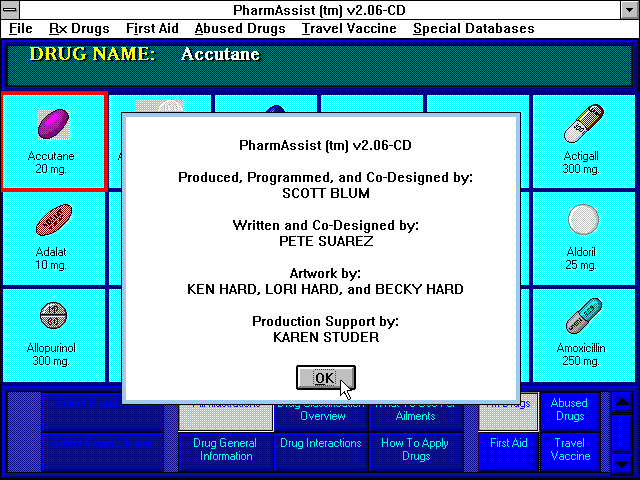The image size is (640, 480).
Task: Pick the white Aldoril 25 mg tablet
Action: [583, 220]
